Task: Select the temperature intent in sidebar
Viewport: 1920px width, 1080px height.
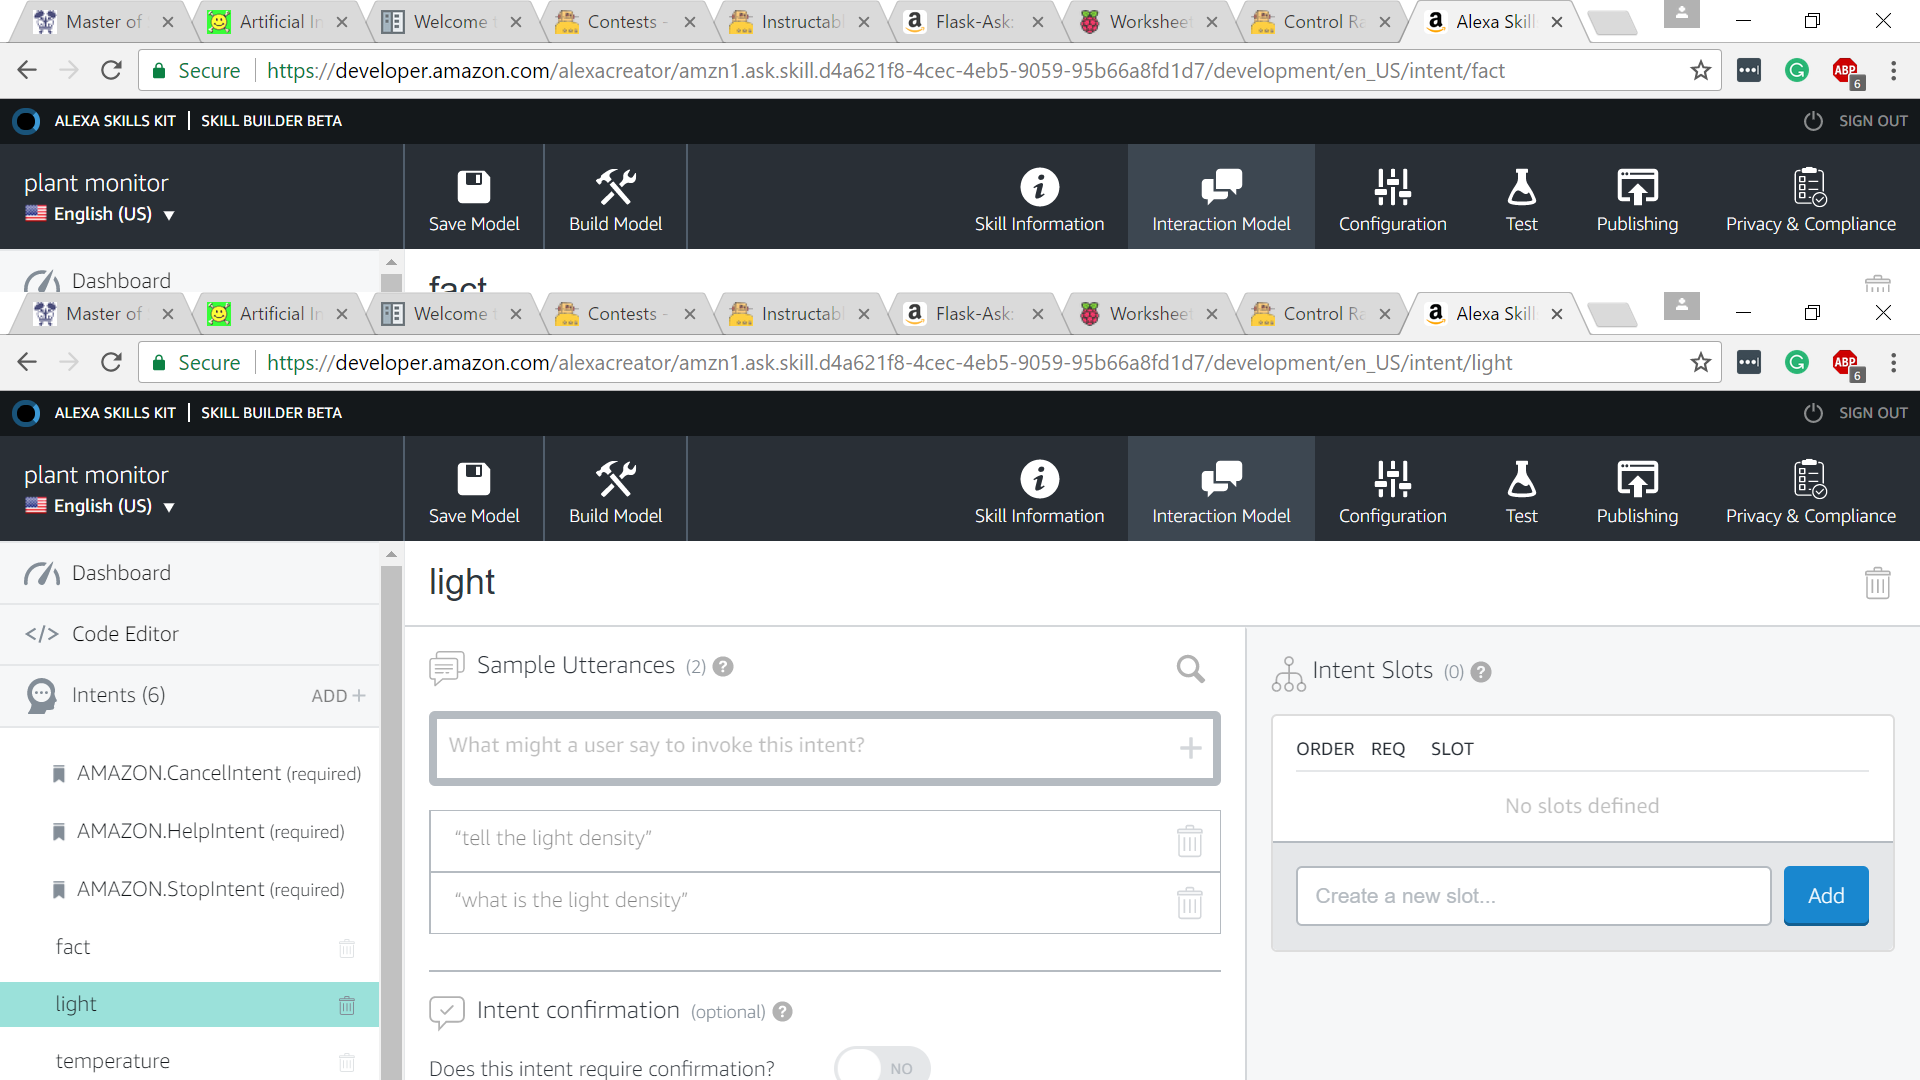Action: coord(113,1061)
